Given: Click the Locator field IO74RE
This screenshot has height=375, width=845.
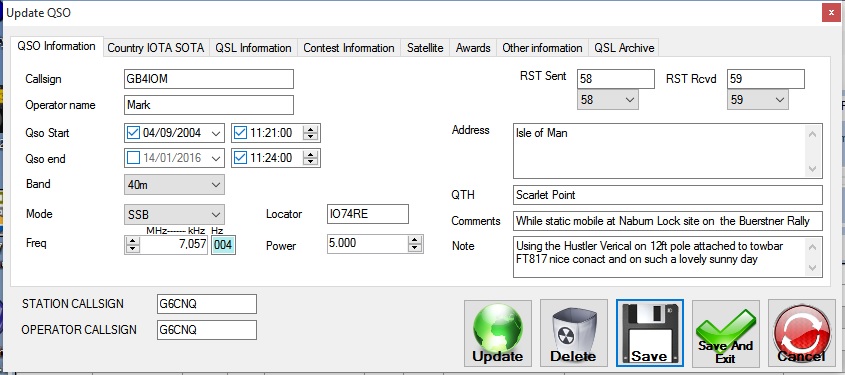Looking at the screenshot, I should pyautogui.click(x=368, y=214).
